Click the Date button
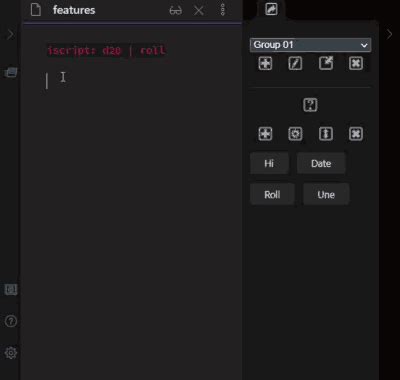The width and height of the screenshot is (400, 380). [321, 163]
